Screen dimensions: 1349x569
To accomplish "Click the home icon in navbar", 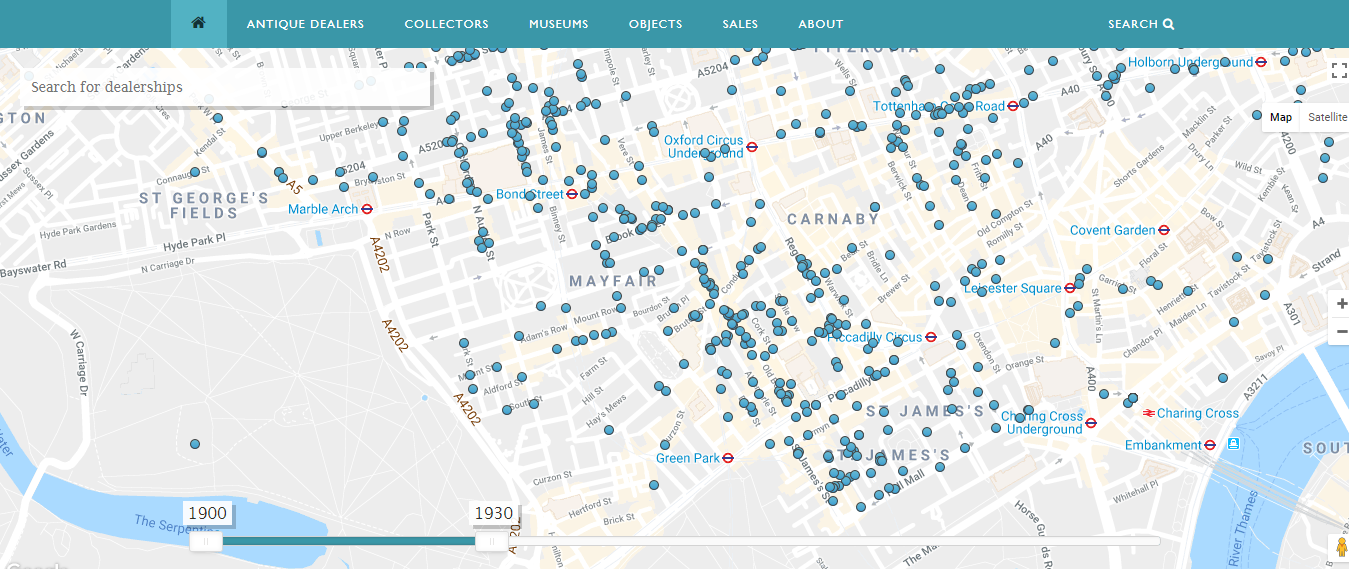I will point(198,24).
